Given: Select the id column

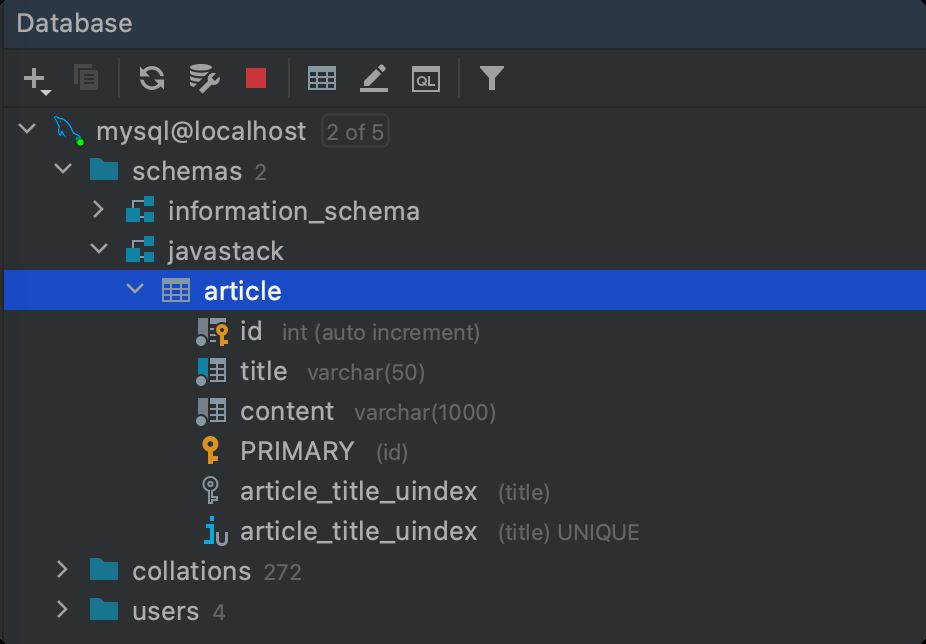Looking at the screenshot, I should click(251, 331).
